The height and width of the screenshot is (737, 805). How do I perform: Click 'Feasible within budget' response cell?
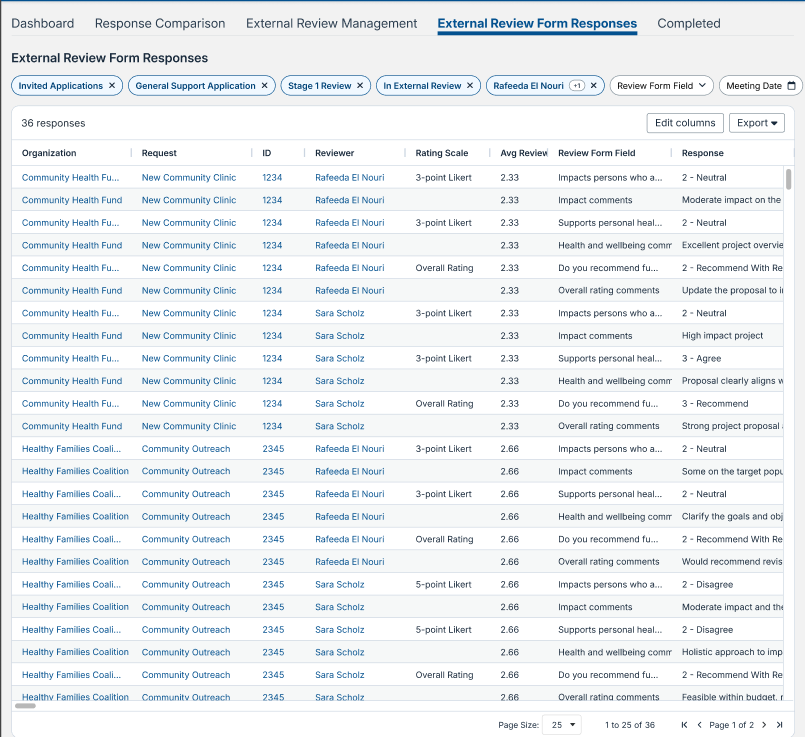pyautogui.click(x=732, y=696)
